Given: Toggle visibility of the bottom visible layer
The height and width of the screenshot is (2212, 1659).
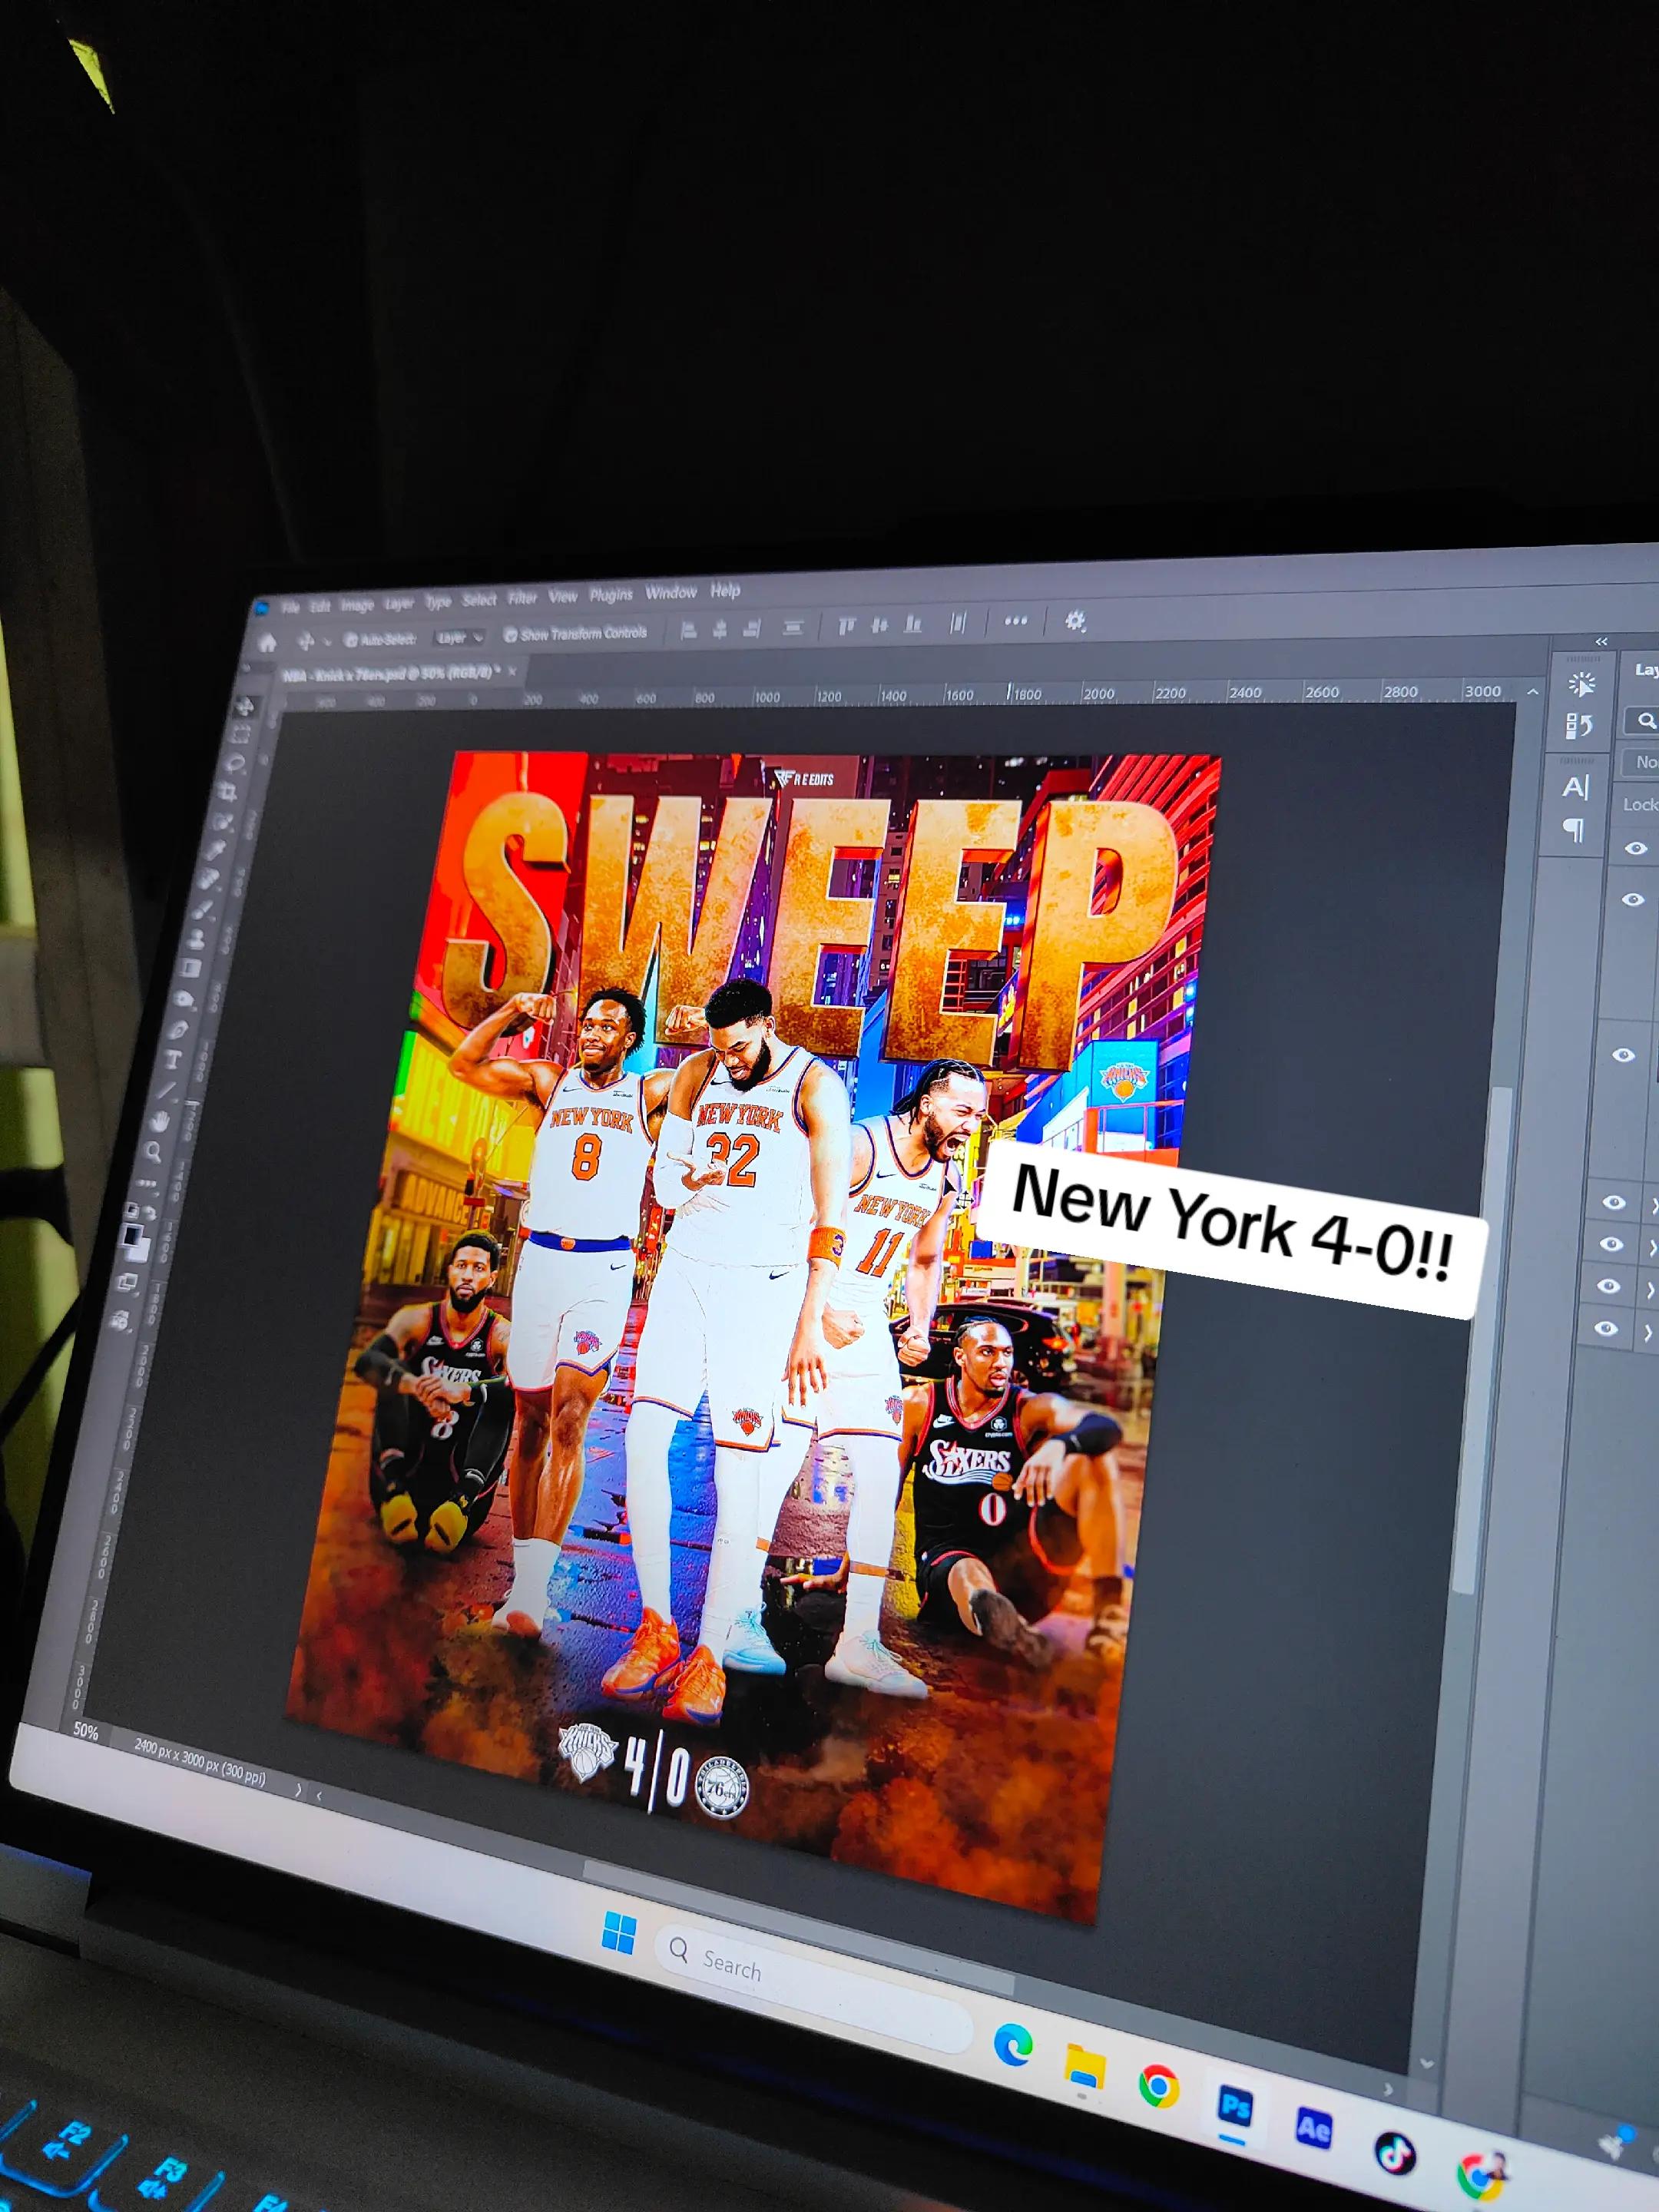Looking at the screenshot, I should 1606,1329.
